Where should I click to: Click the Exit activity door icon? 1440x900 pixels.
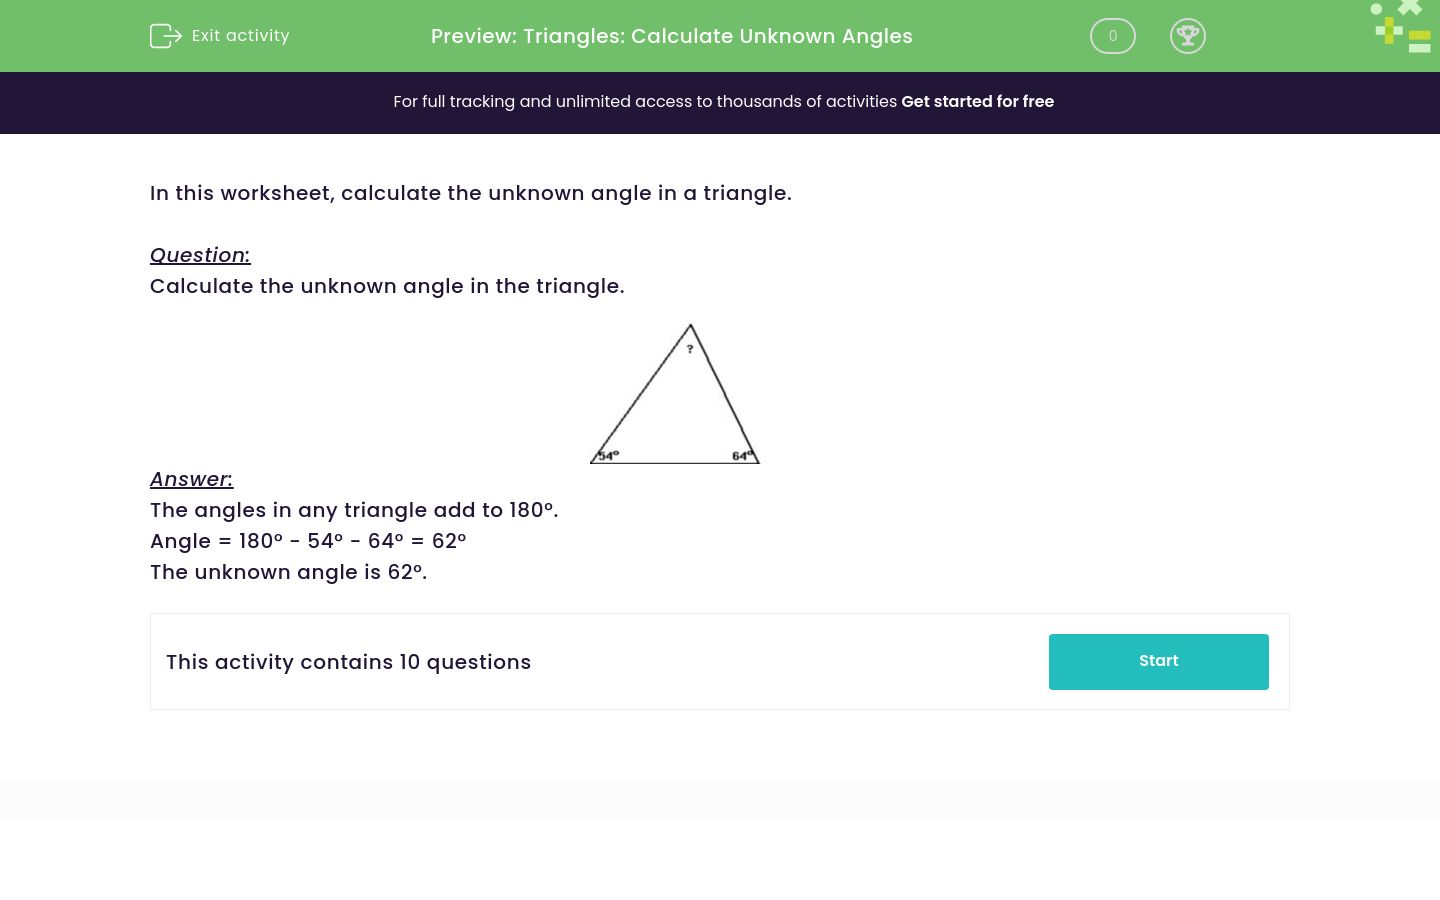click(x=166, y=36)
